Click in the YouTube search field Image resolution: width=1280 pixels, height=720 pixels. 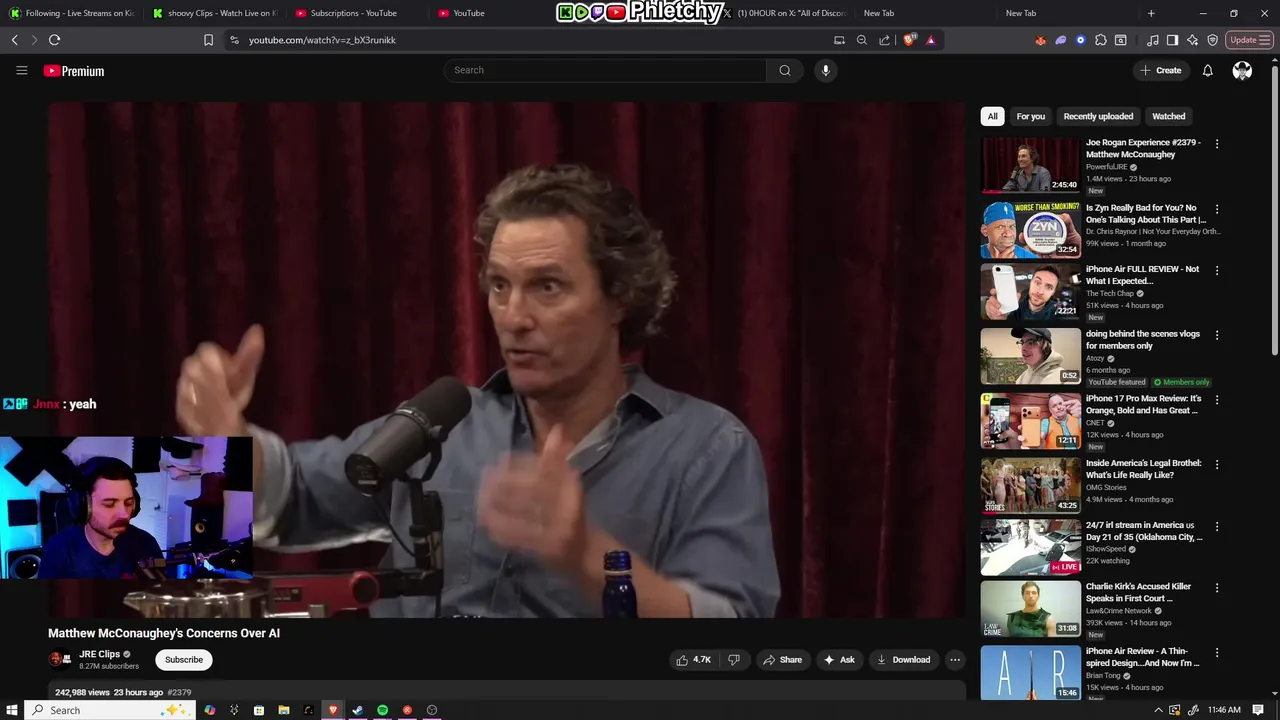[605, 70]
